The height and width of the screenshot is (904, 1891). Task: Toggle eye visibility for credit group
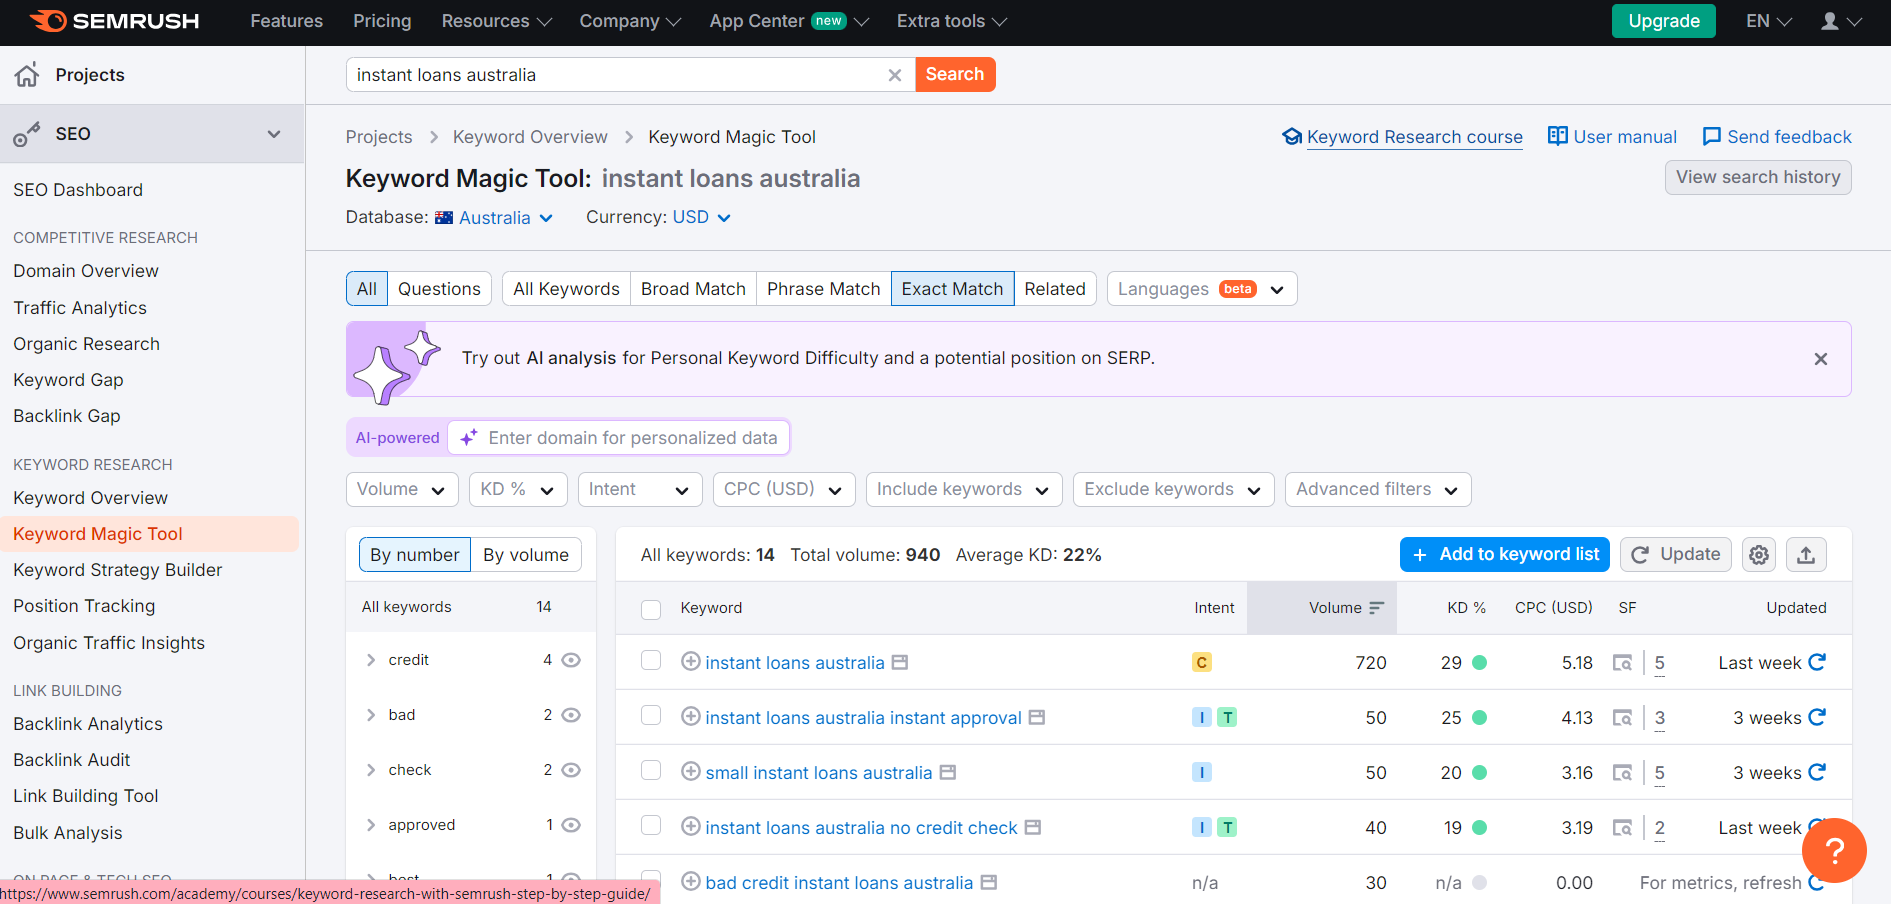(x=571, y=660)
